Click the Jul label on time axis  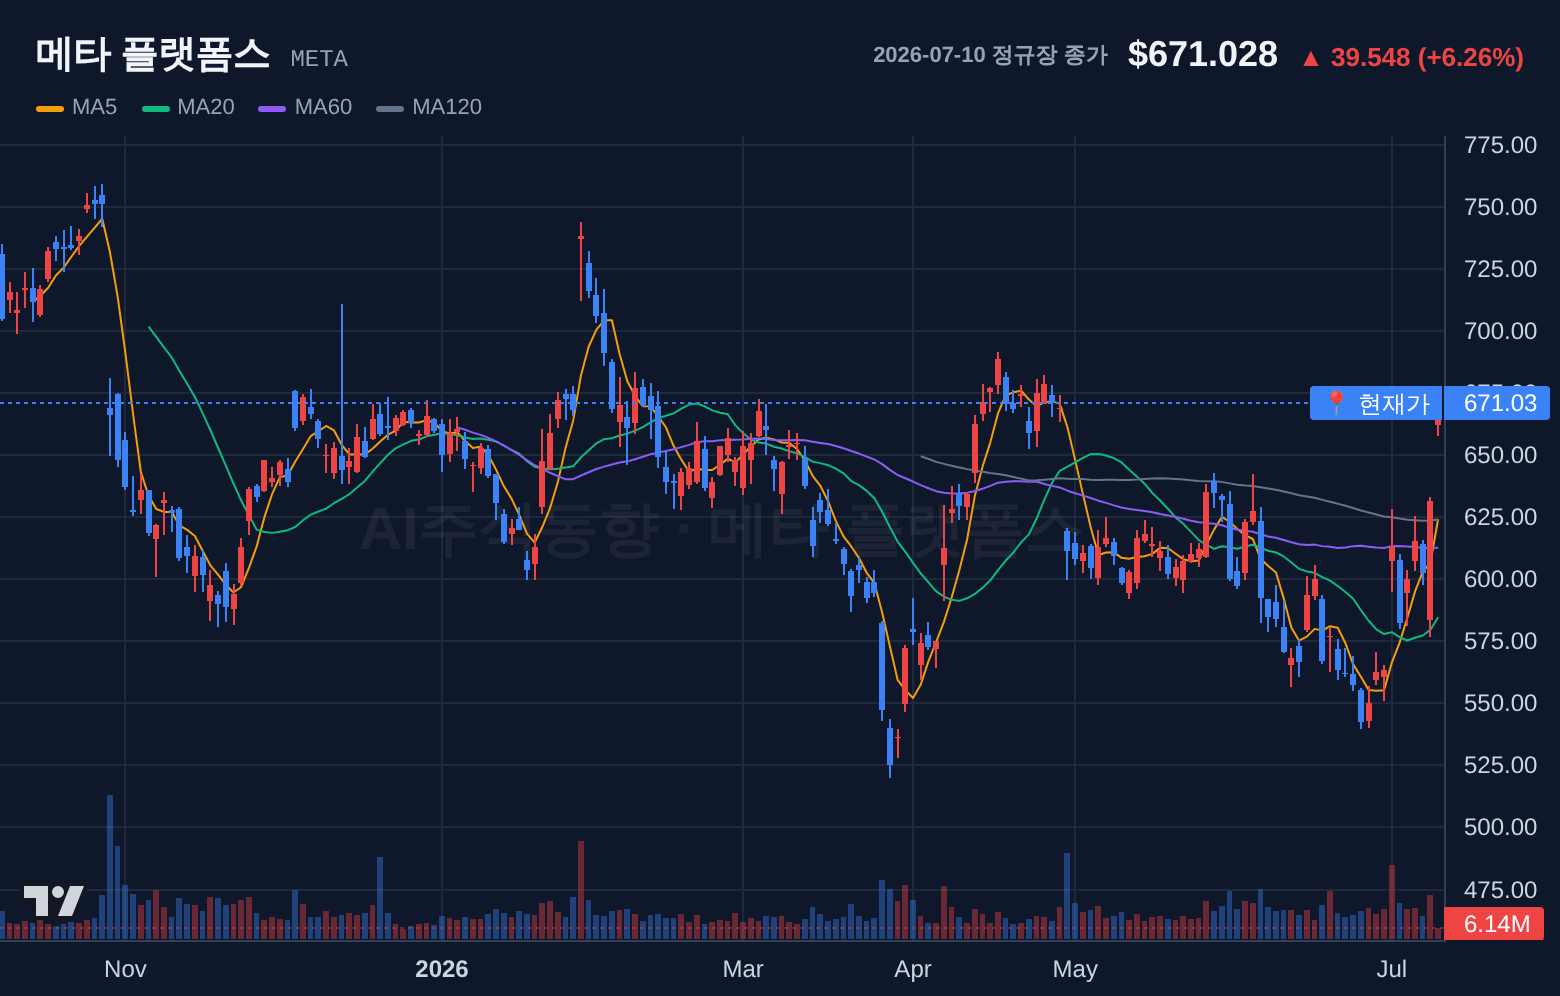click(1392, 969)
